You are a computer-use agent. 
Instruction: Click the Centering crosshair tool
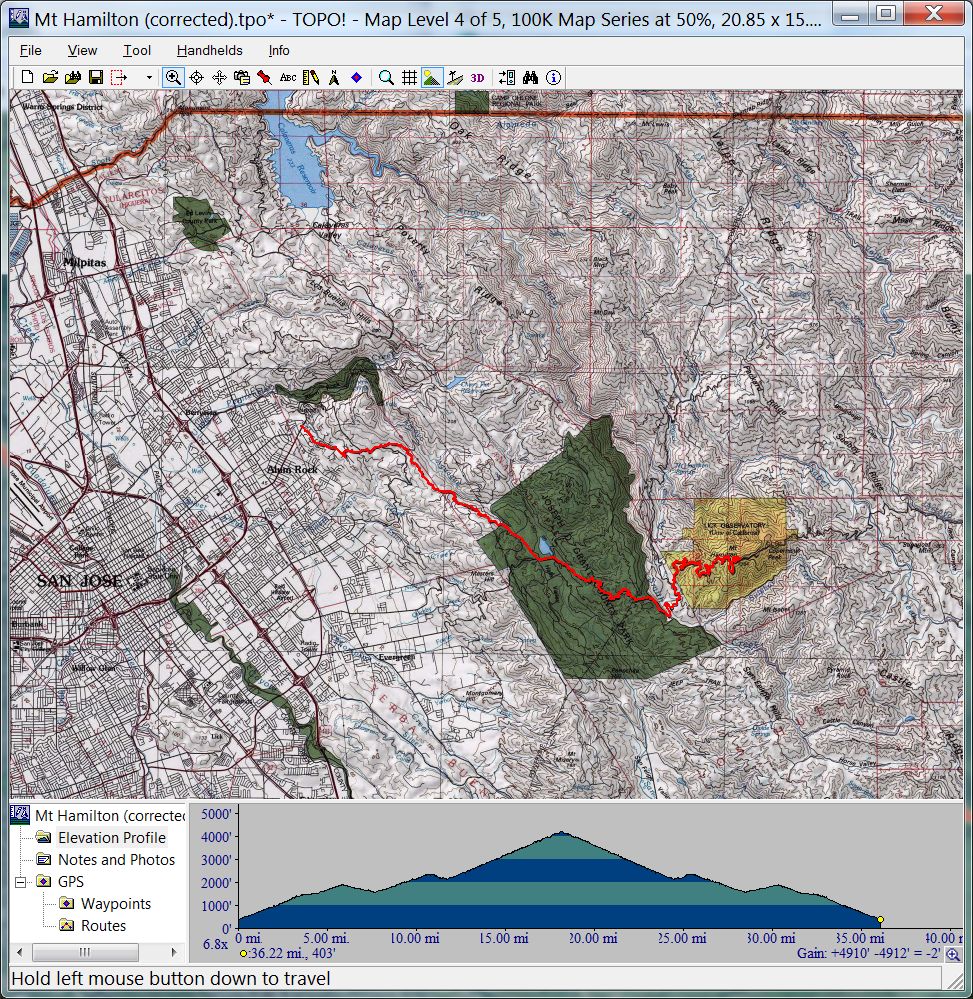(196, 77)
